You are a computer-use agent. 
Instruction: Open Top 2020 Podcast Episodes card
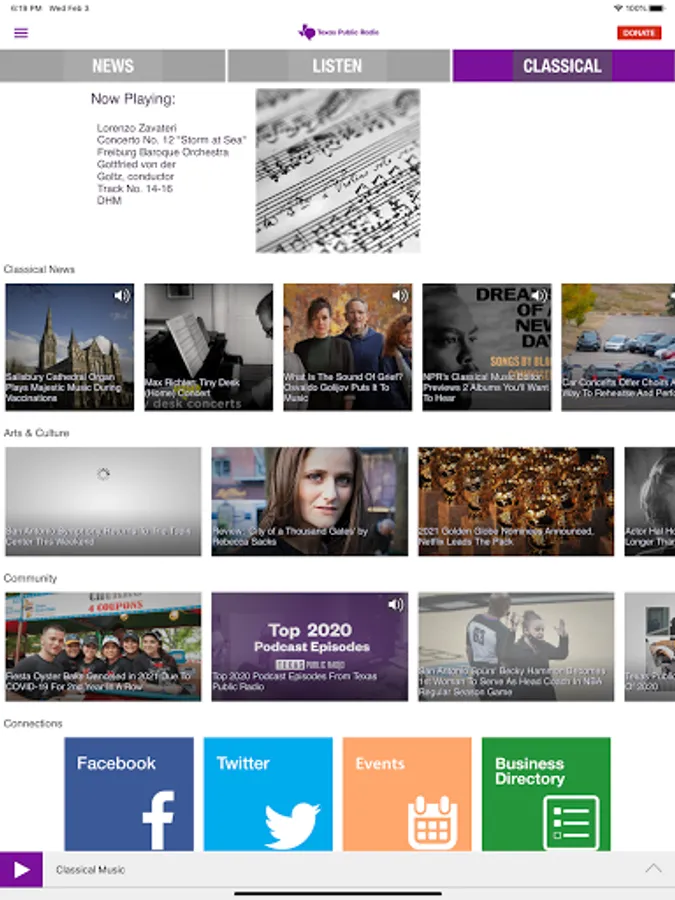(309, 646)
